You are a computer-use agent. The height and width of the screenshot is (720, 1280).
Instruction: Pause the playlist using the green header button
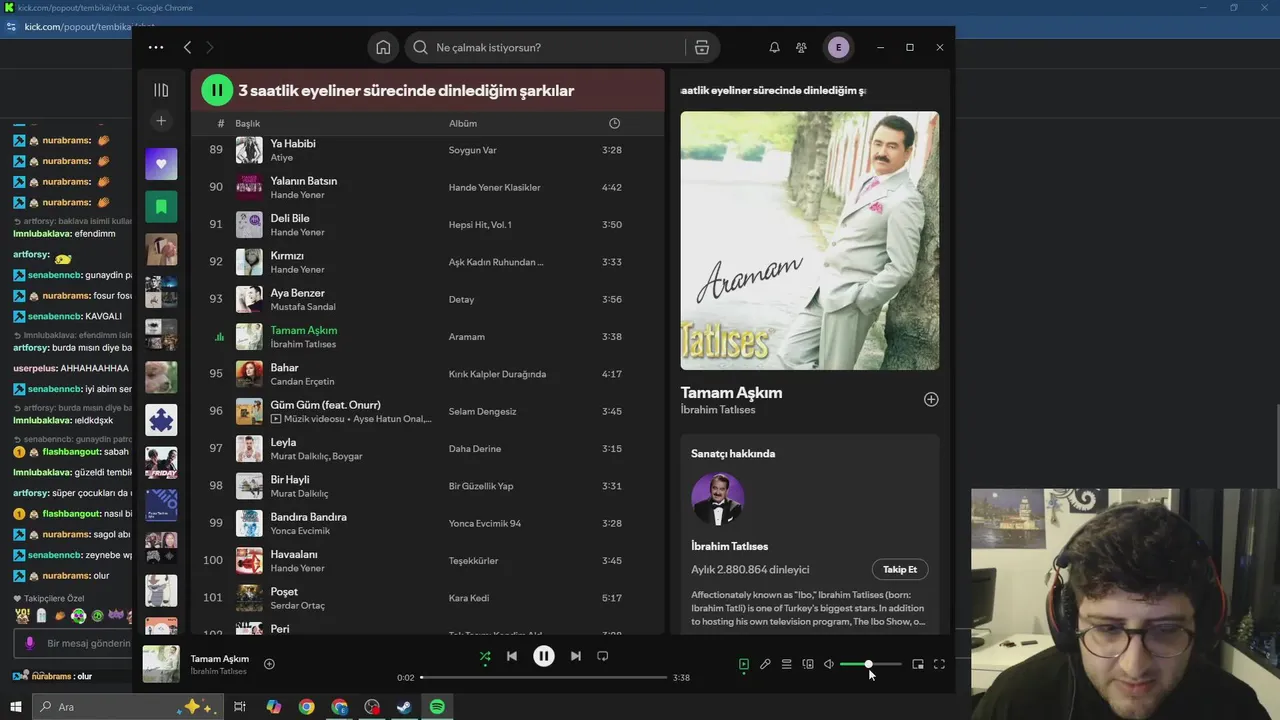point(217,90)
